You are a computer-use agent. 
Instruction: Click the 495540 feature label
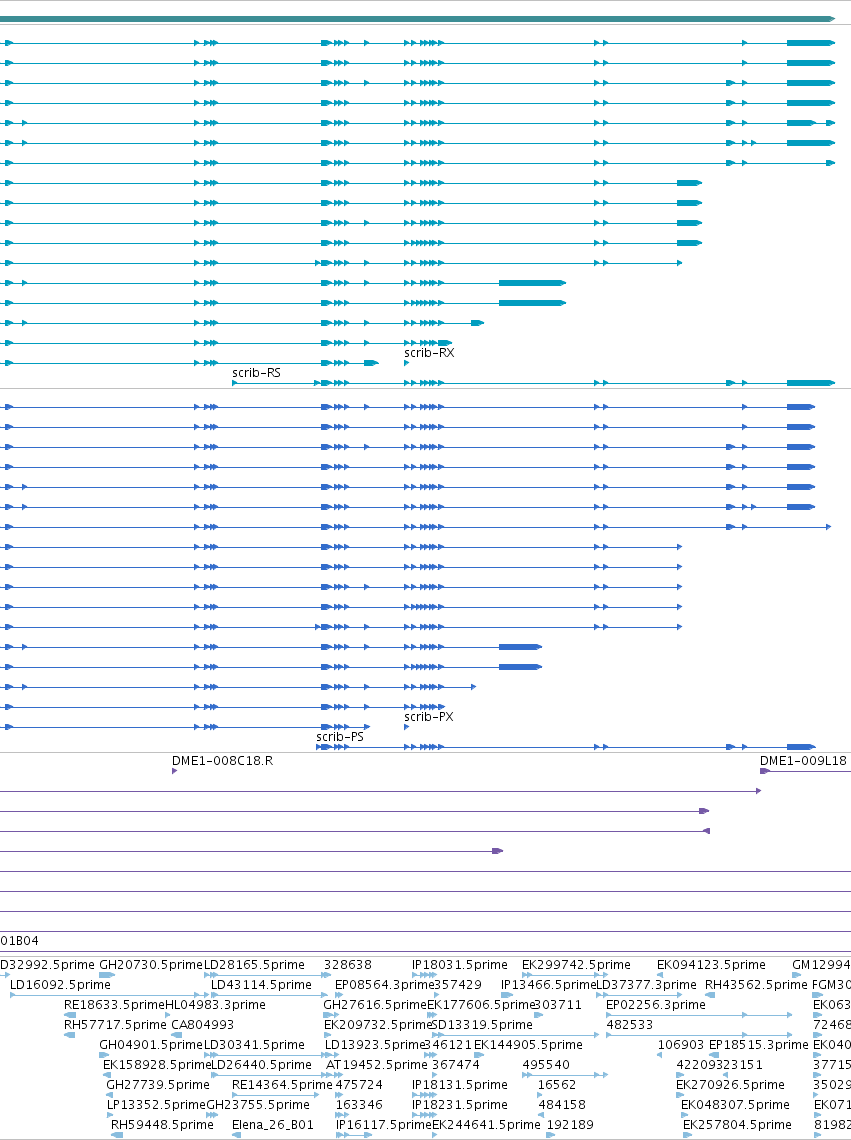click(546, 1065)
